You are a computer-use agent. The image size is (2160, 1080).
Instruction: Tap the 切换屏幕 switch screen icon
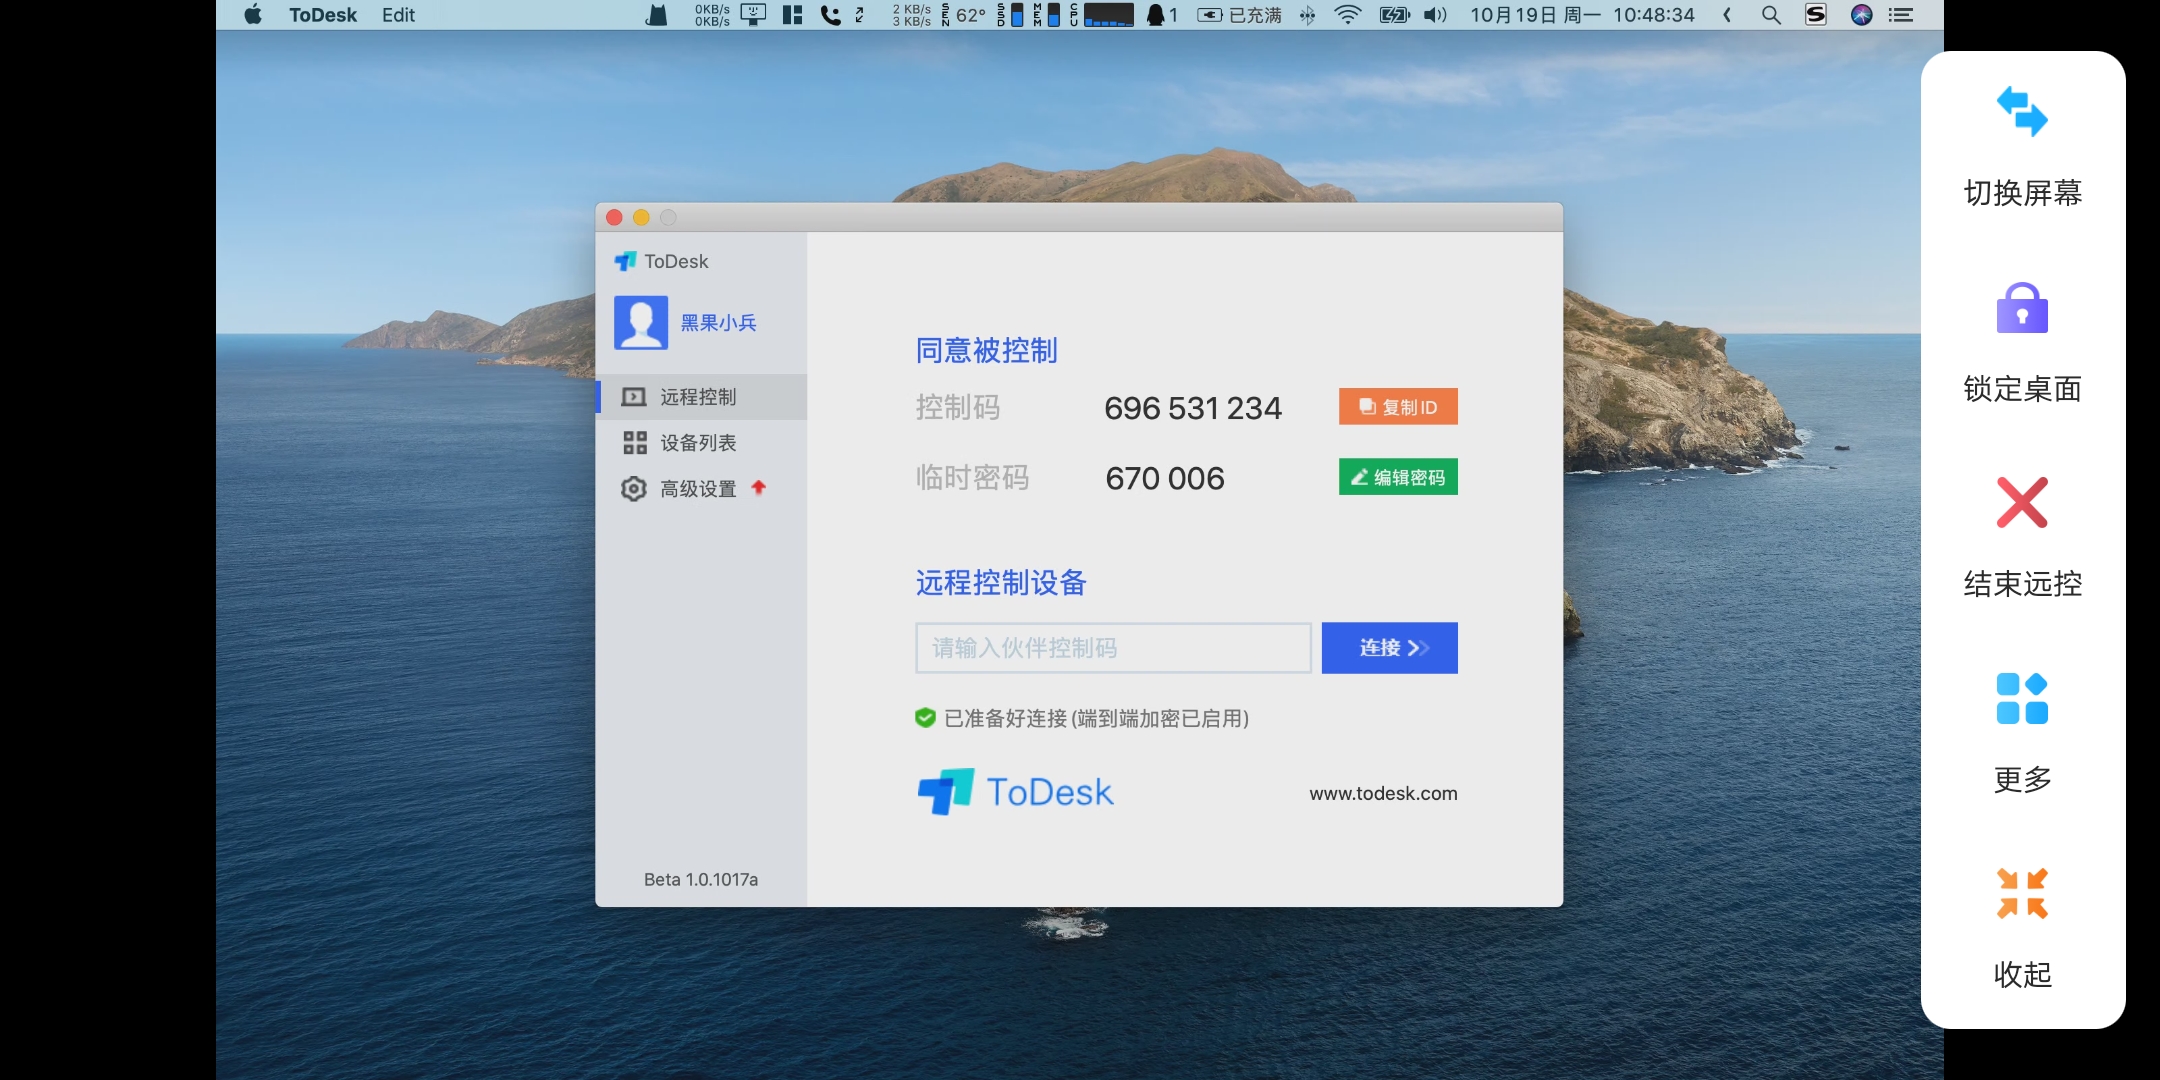coord(2022,111)
